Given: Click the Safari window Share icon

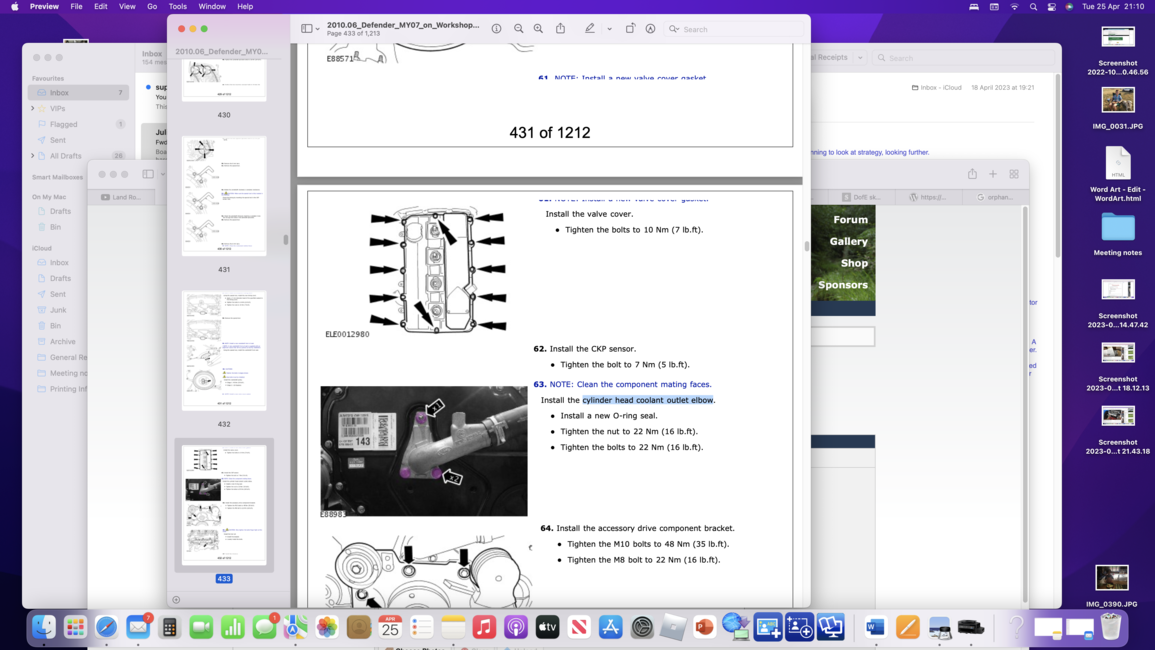Looking at the screenshot, I should (x=972, y=174).
